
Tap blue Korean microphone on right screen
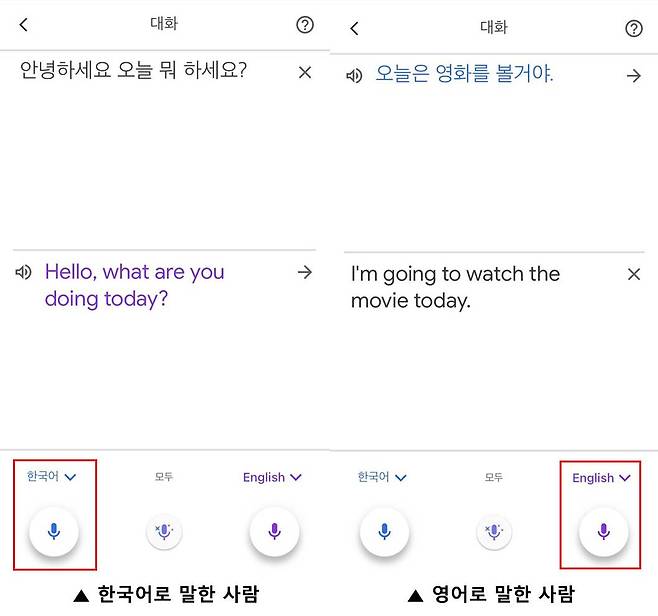384,531
